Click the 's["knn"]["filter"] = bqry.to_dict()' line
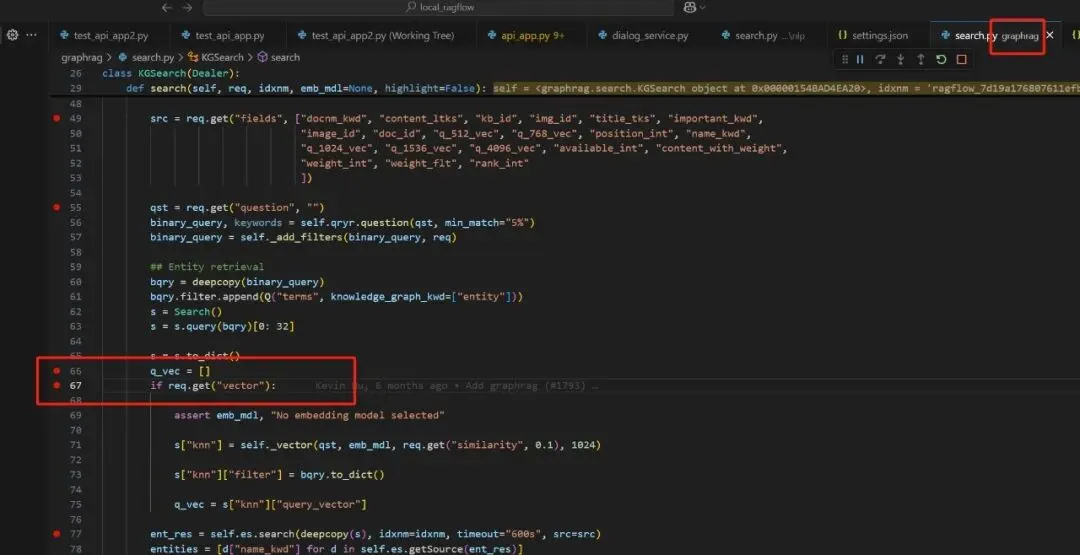The width and height of the screenshot is (1080, 555). click(x=279, y=474)
